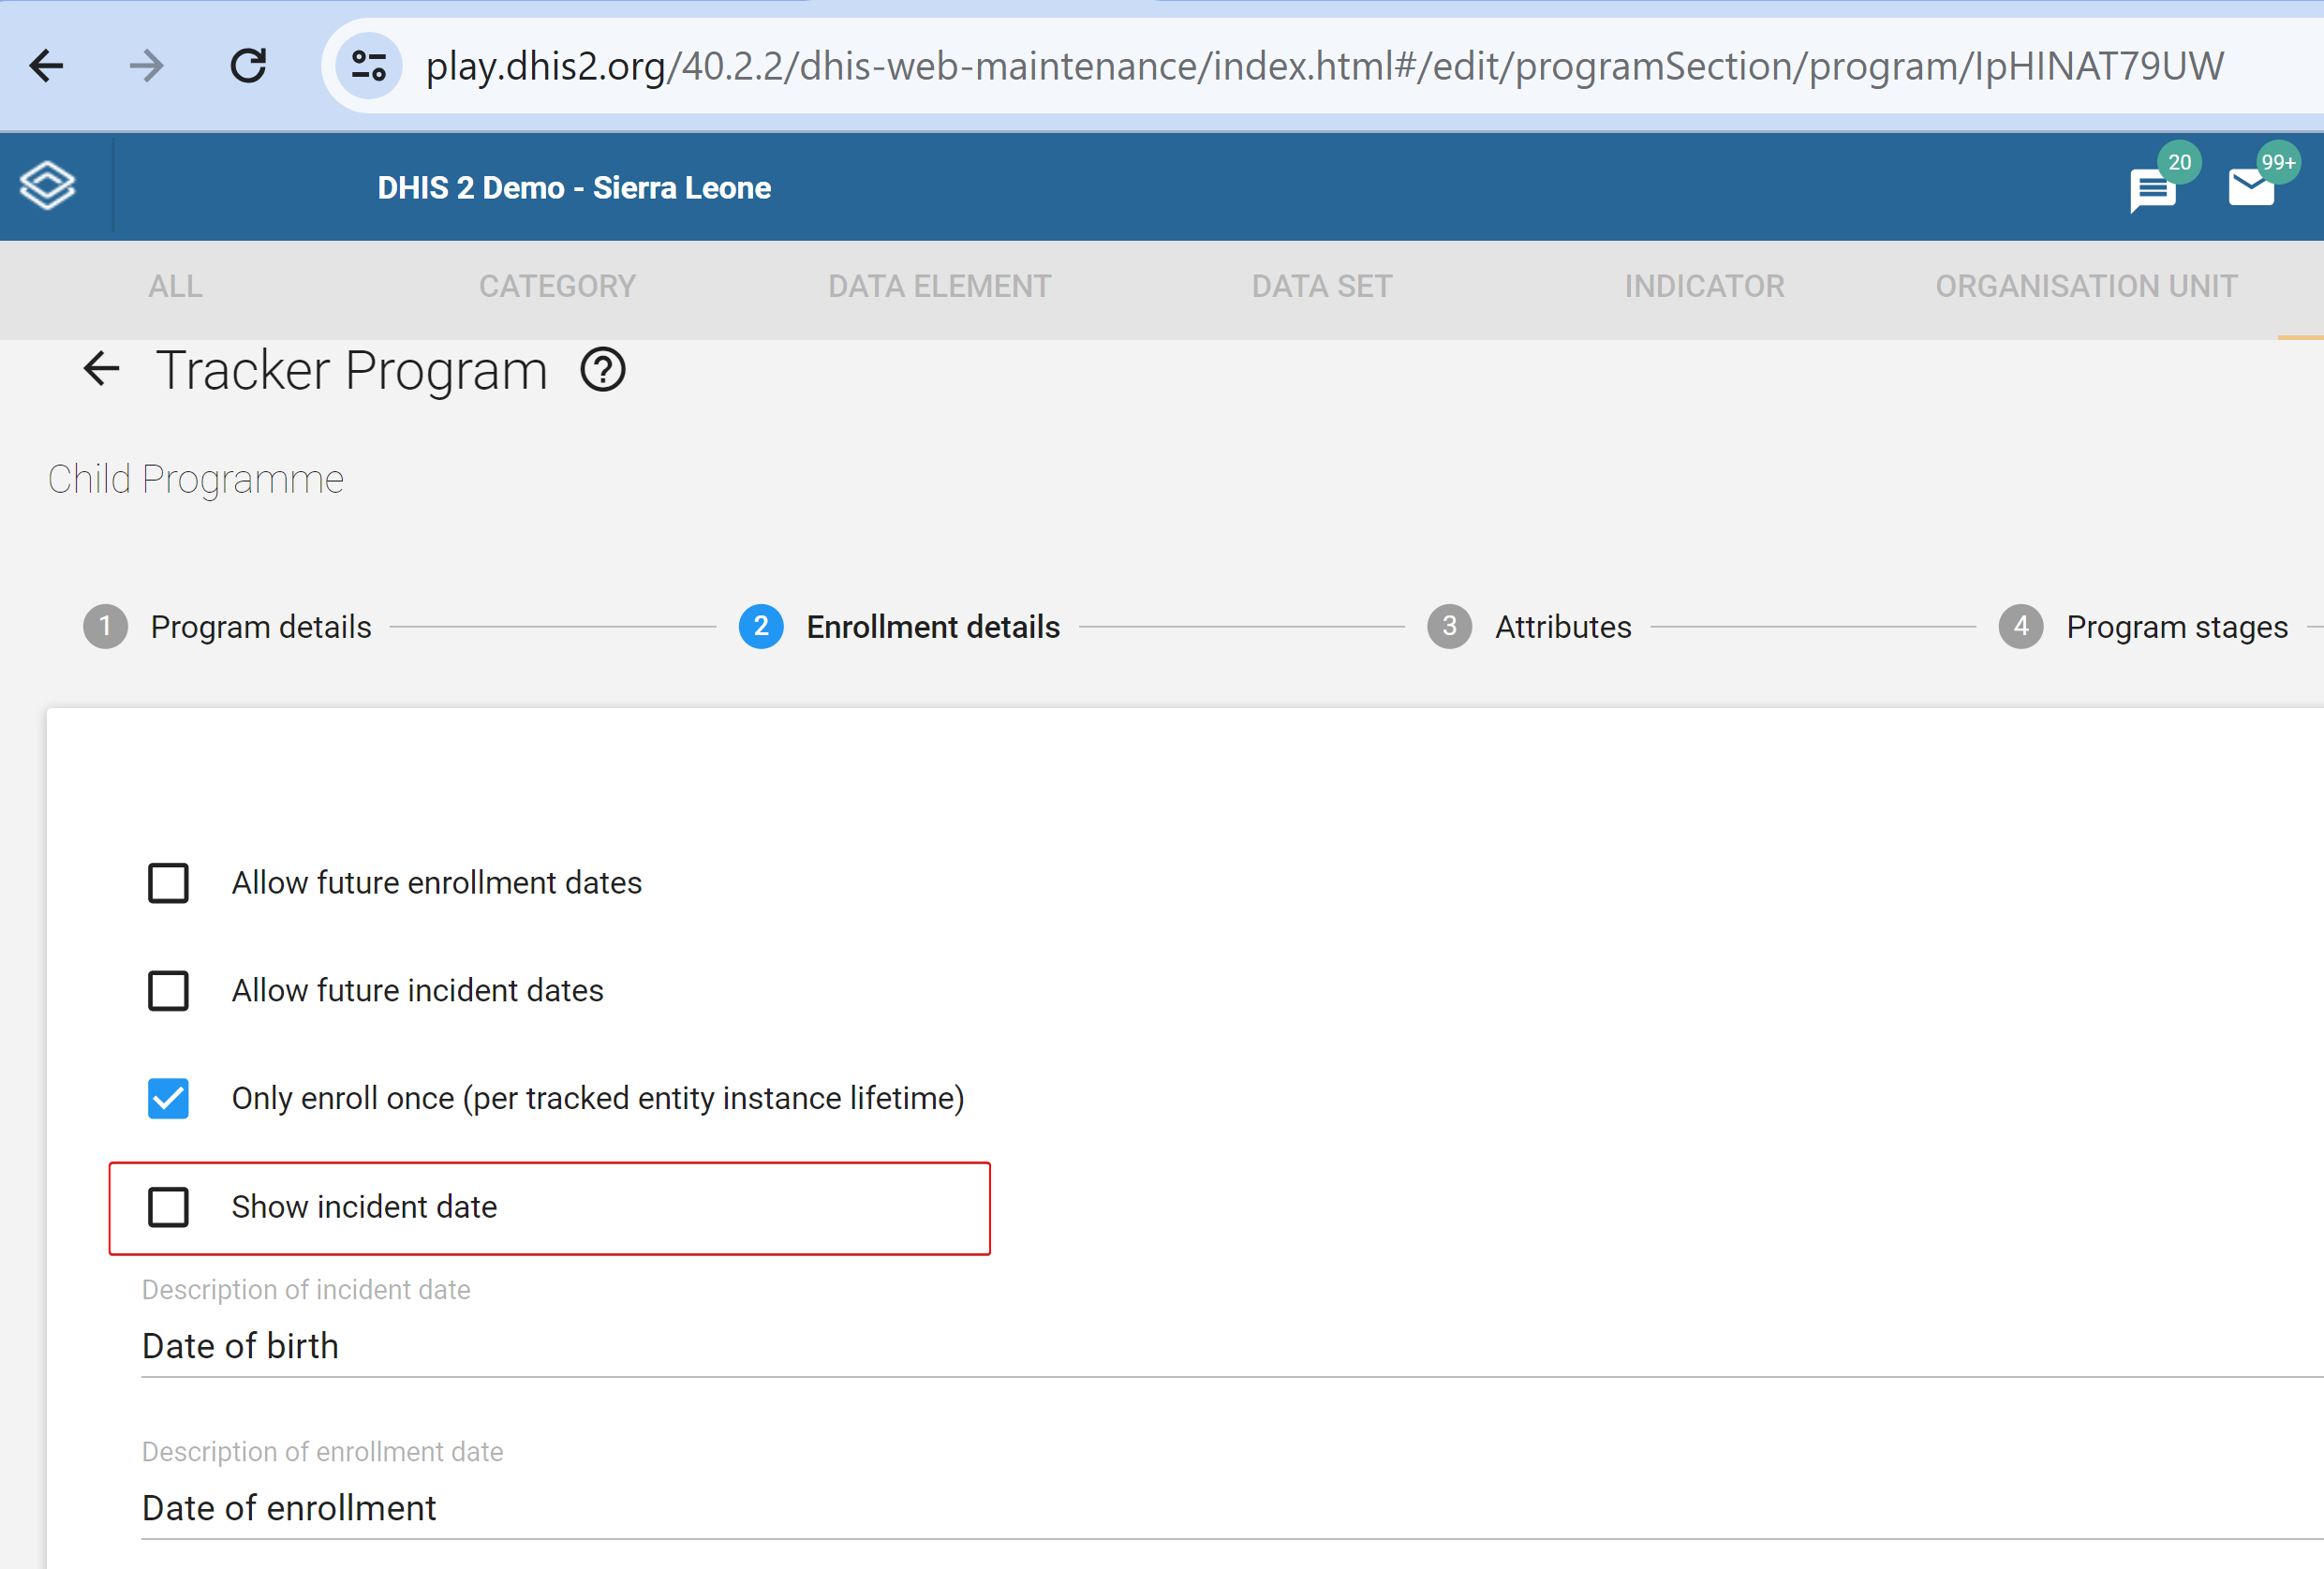Click the browser forward arrow

click(x=147, y=66)
